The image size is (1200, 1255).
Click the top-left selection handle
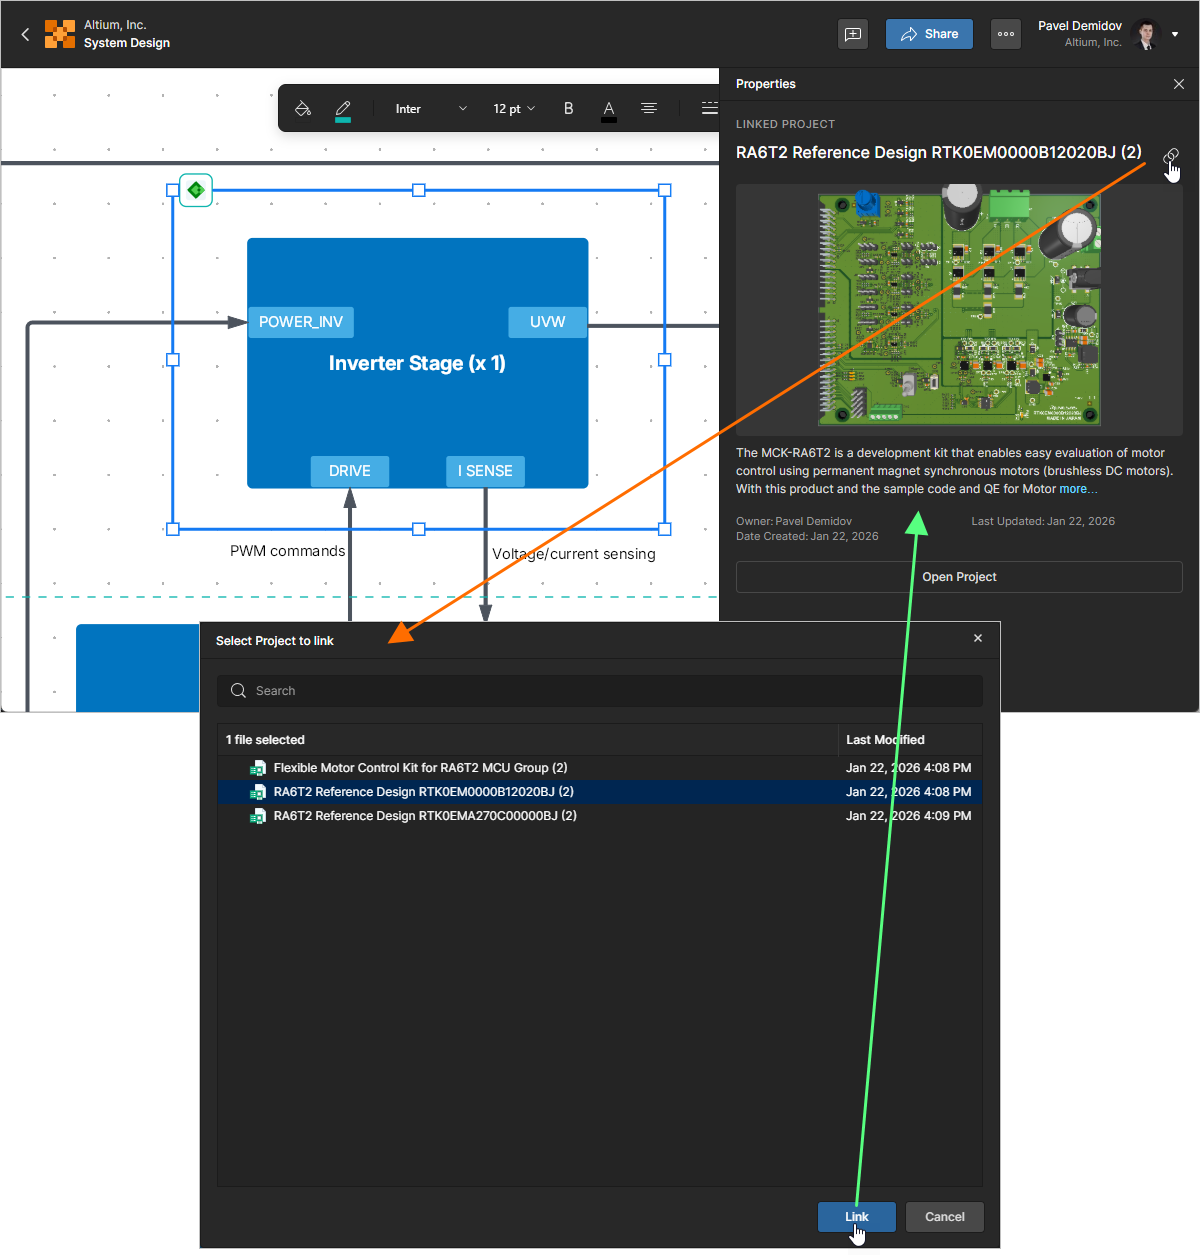173,190
